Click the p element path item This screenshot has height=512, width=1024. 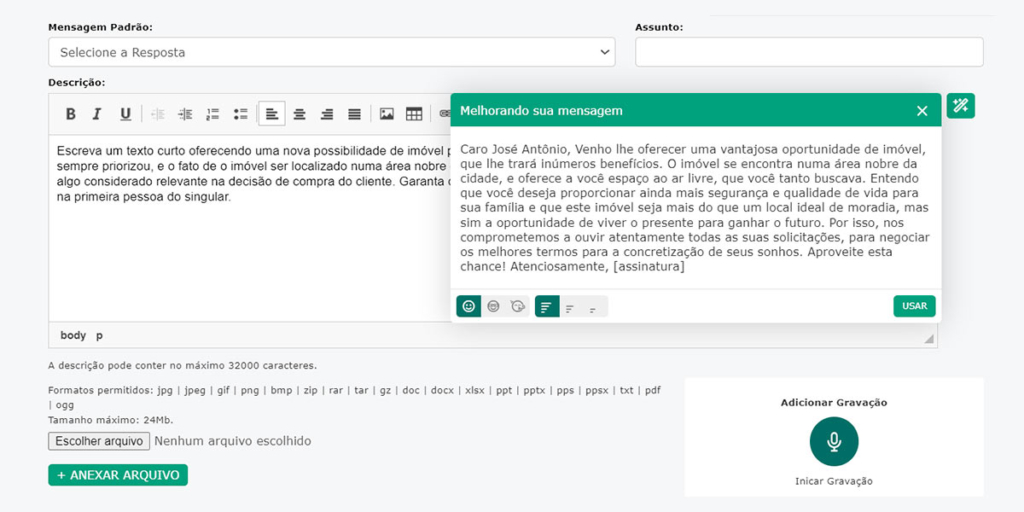pyautogui.click(x=99, y=336)
